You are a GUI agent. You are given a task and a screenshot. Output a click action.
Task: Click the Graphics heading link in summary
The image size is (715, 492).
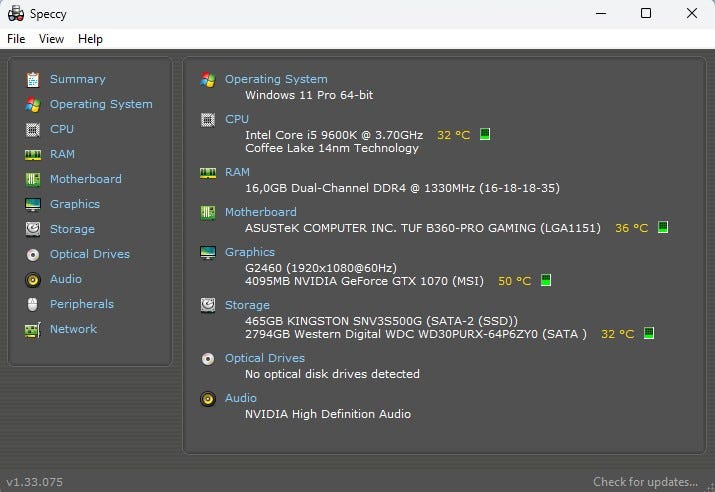pyautogui.click(x=250, y=252)
